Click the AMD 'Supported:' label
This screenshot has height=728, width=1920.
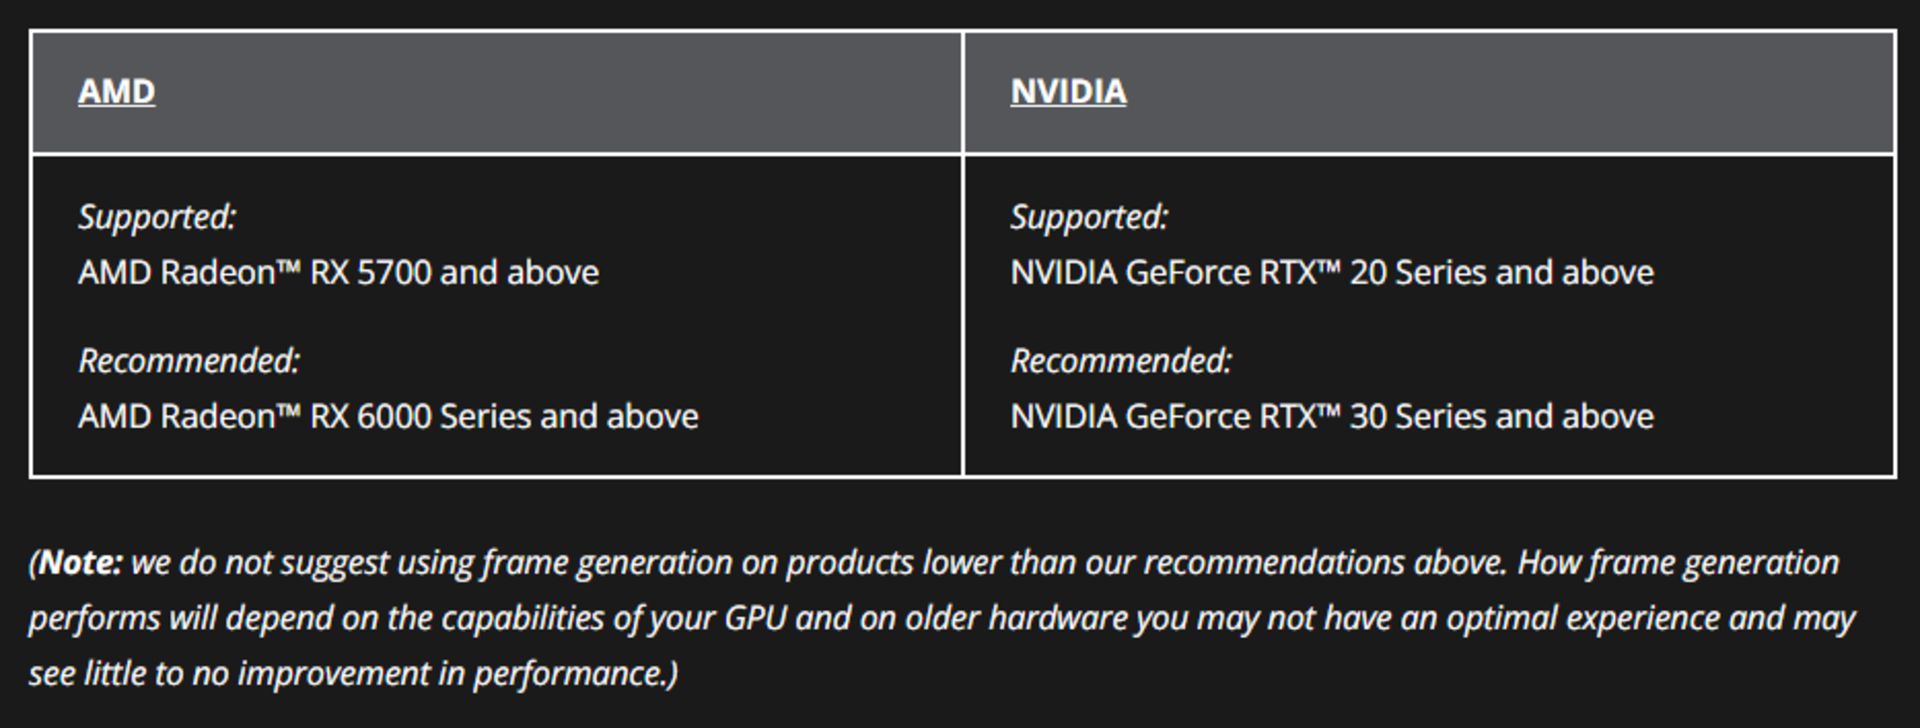point(157,217)
